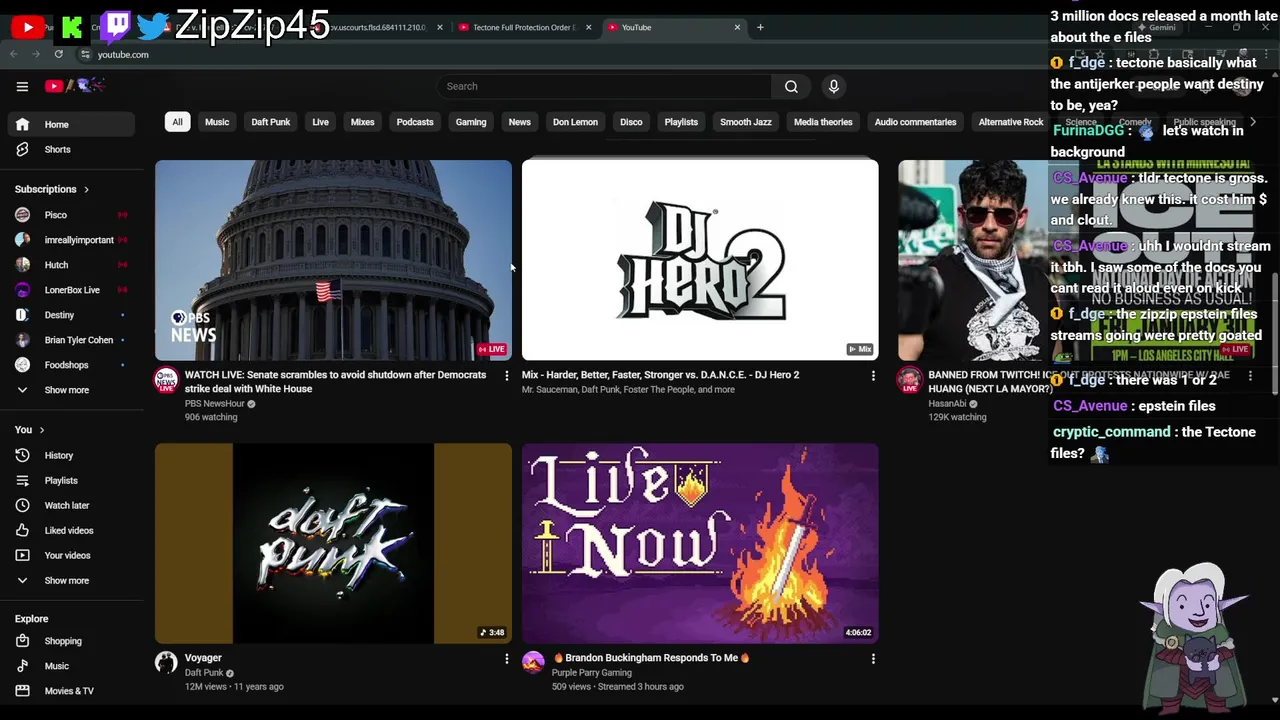Click Voyager video title
This screenshot has width=1280, height=720.
[x=203, y=658]
